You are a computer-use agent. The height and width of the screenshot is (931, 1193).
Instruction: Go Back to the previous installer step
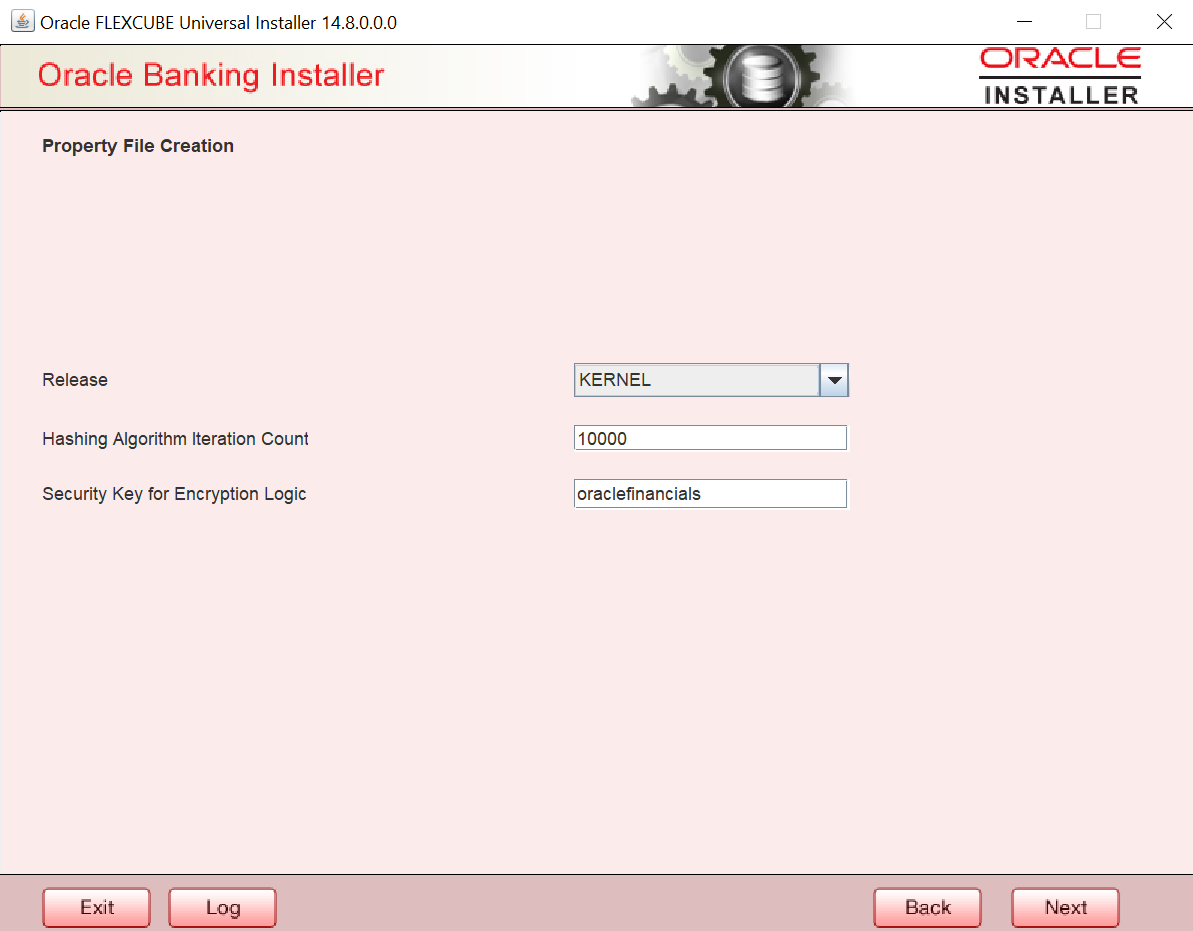927,907
